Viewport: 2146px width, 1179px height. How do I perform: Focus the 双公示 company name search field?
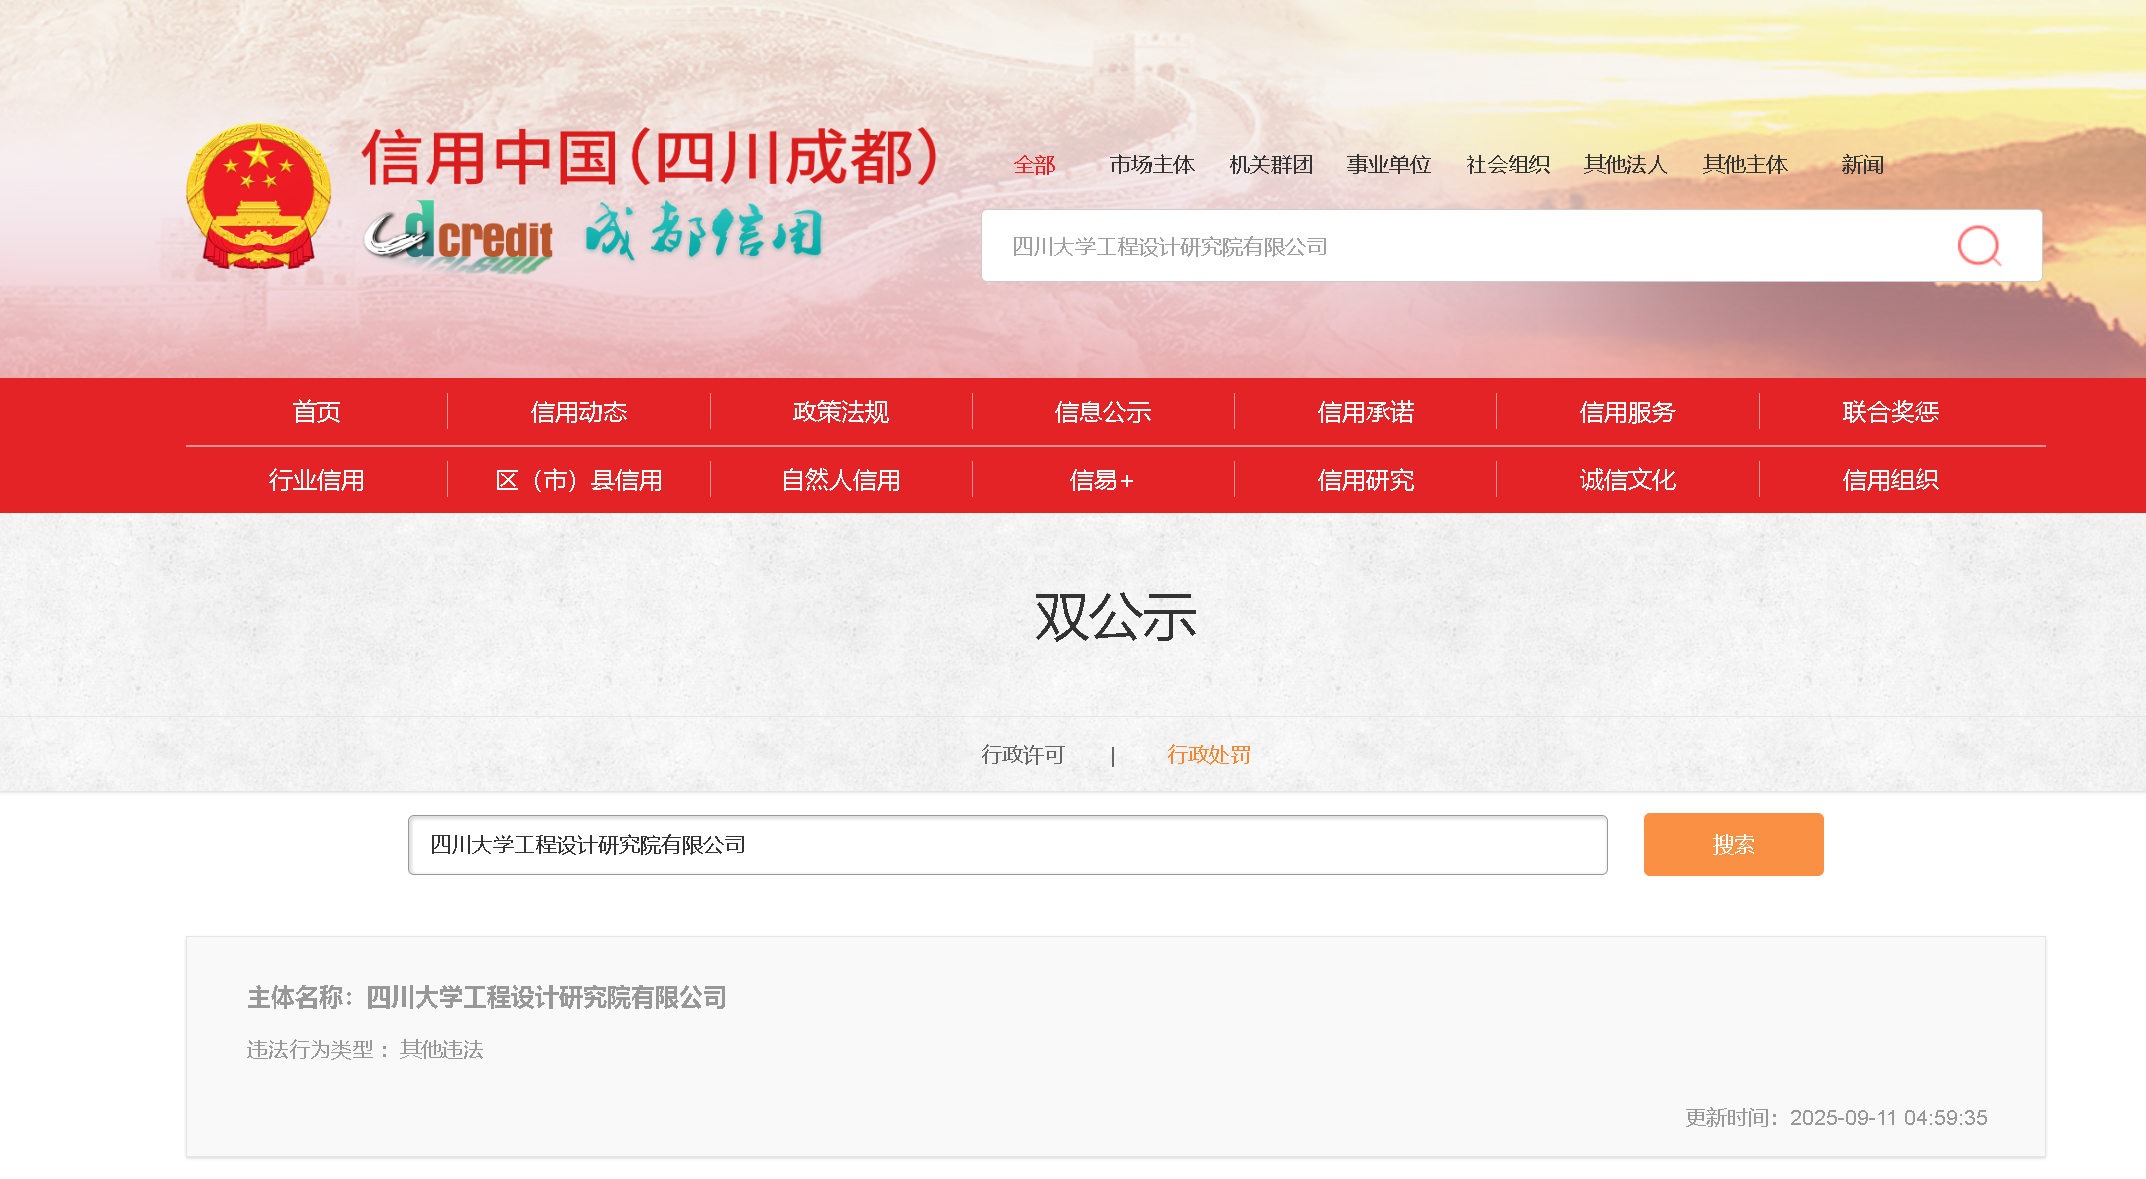(1008, 845)
